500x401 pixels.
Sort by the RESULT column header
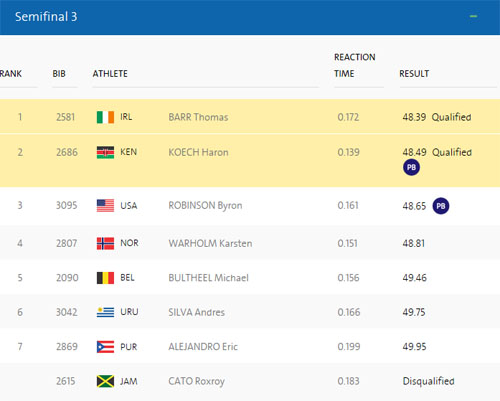(x=414, y=73)
